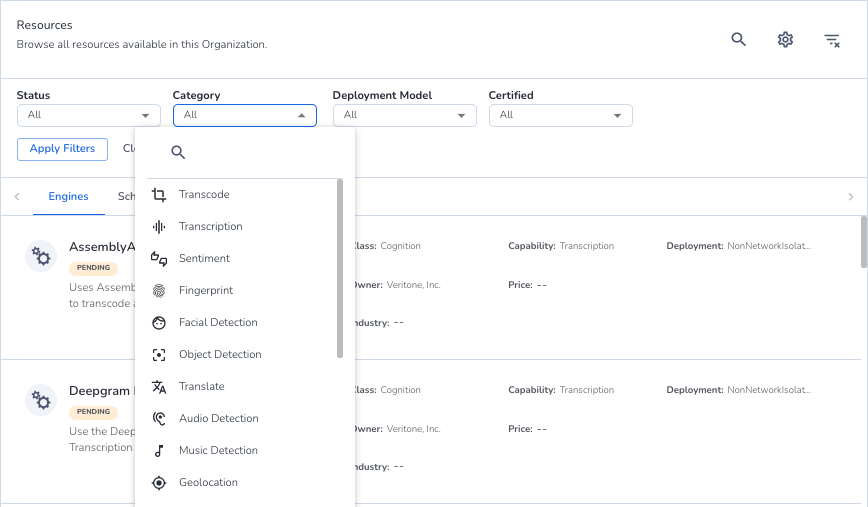Open the Certified dropdown
This screenshot has height=507, width=868.
[x=561, y=115]
